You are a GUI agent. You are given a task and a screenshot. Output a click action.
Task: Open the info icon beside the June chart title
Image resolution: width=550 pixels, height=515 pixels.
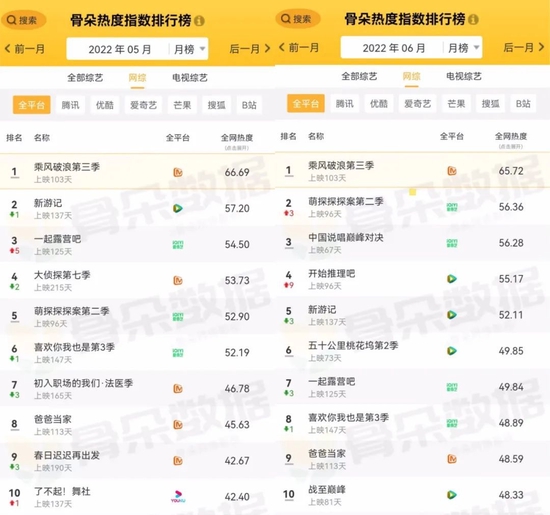(x=473, y=19)
